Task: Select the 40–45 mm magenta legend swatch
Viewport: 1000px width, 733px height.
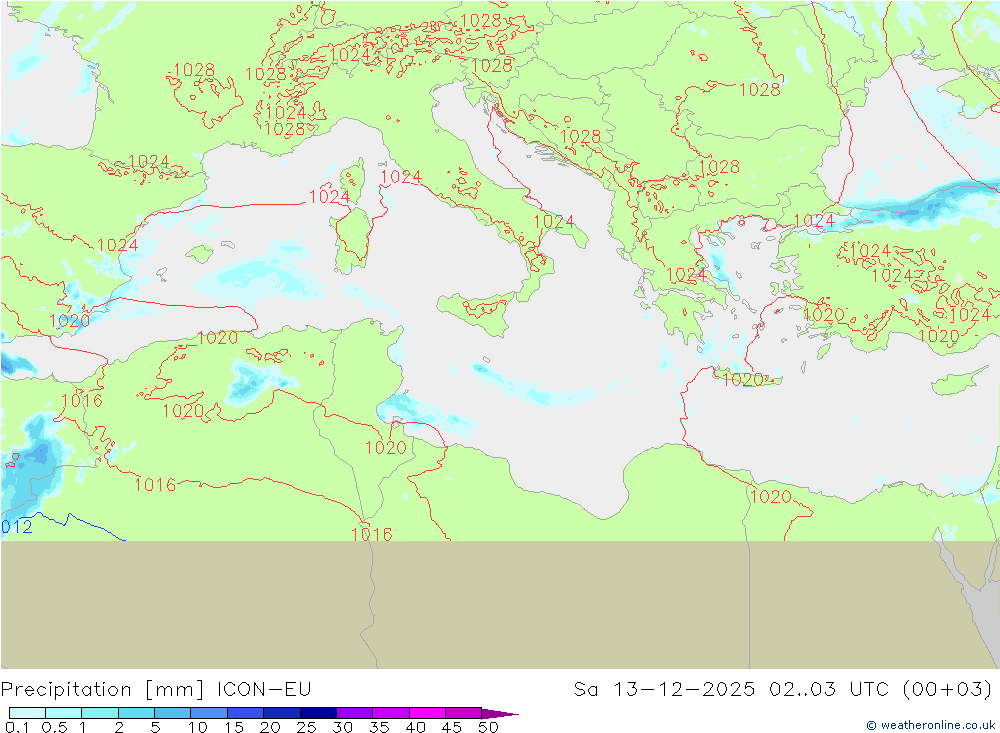Action: pos(427,713)
